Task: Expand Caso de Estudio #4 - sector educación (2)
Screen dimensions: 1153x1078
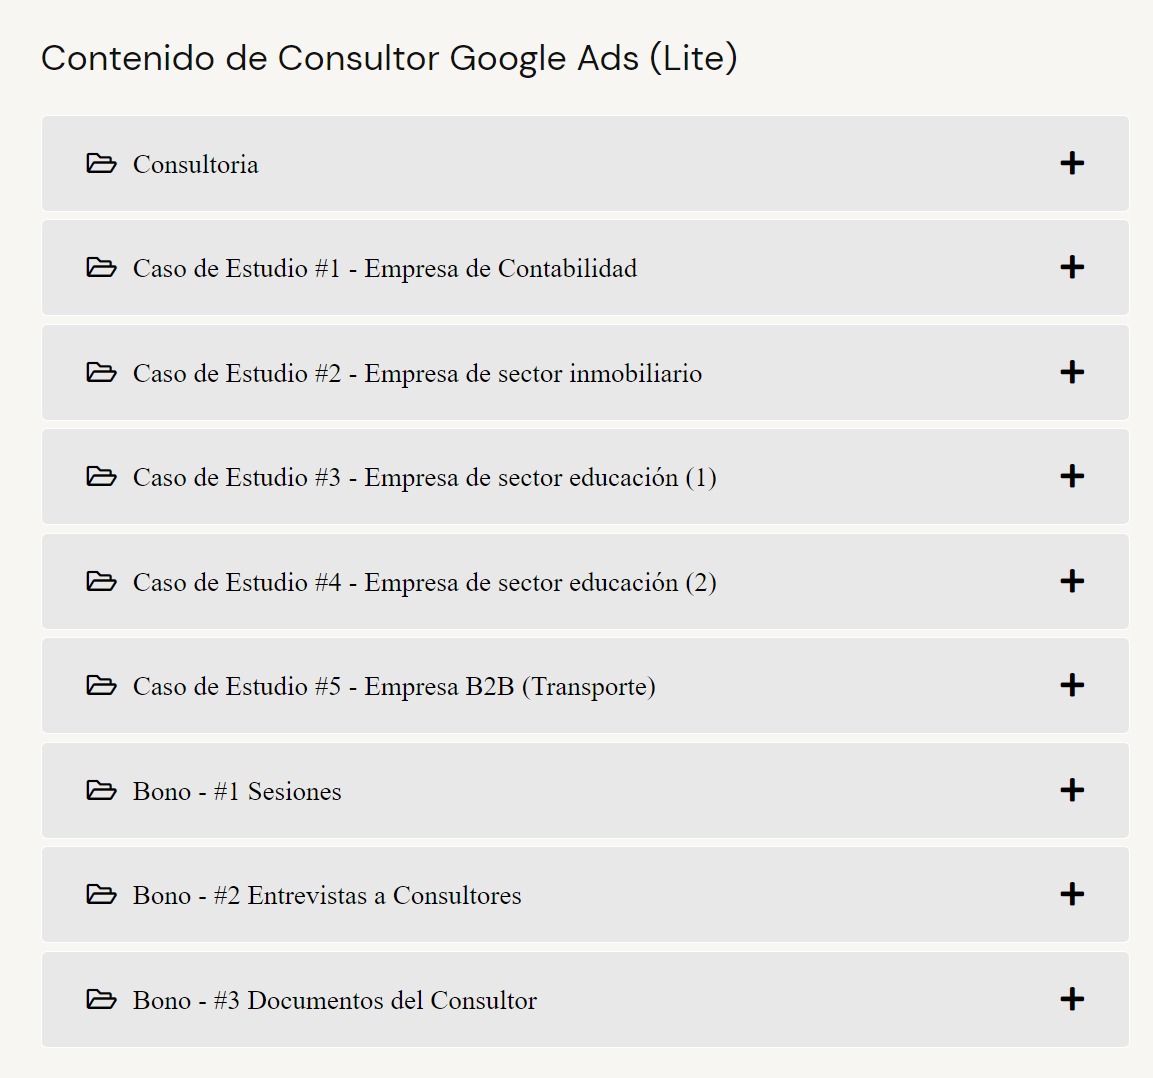Action: tap(1071, 581)
